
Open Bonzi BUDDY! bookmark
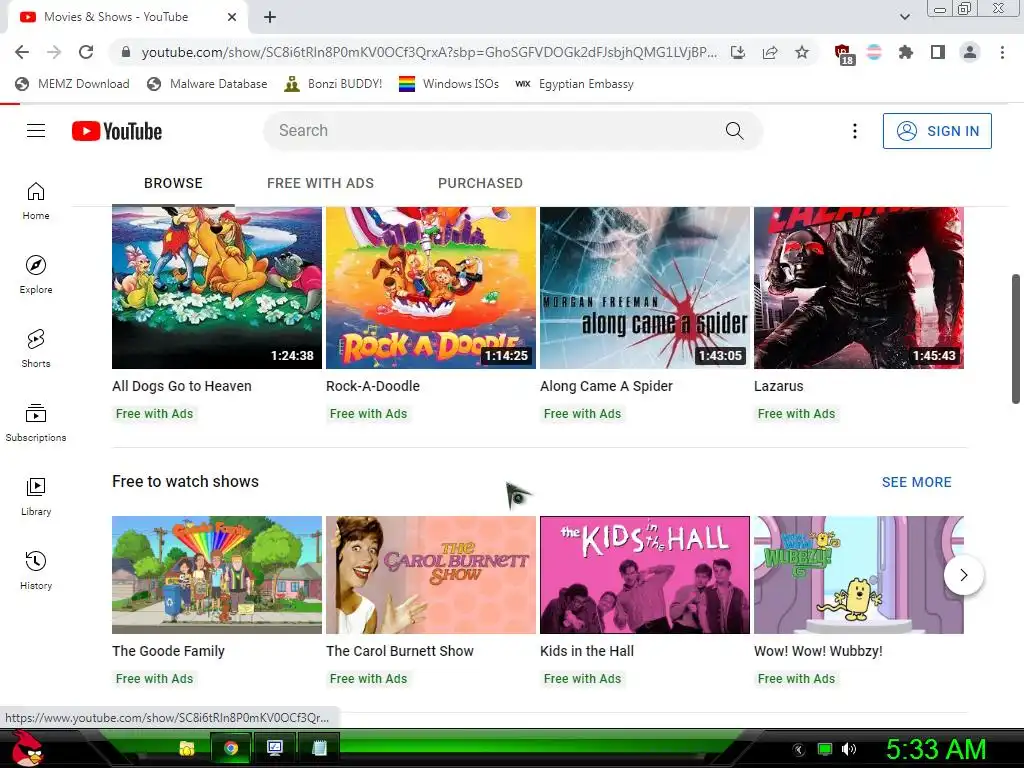click(333, 84)
